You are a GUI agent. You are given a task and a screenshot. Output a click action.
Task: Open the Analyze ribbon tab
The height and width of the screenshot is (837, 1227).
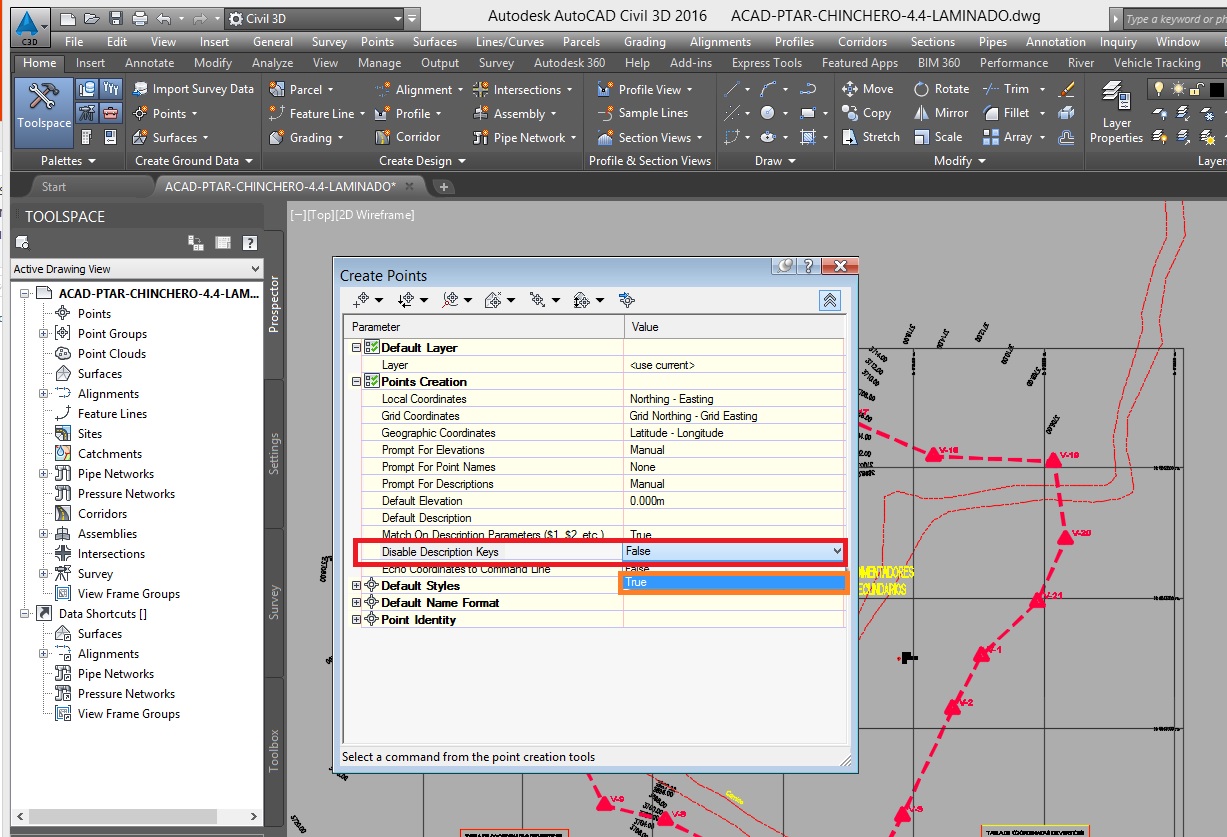point(272,62)
